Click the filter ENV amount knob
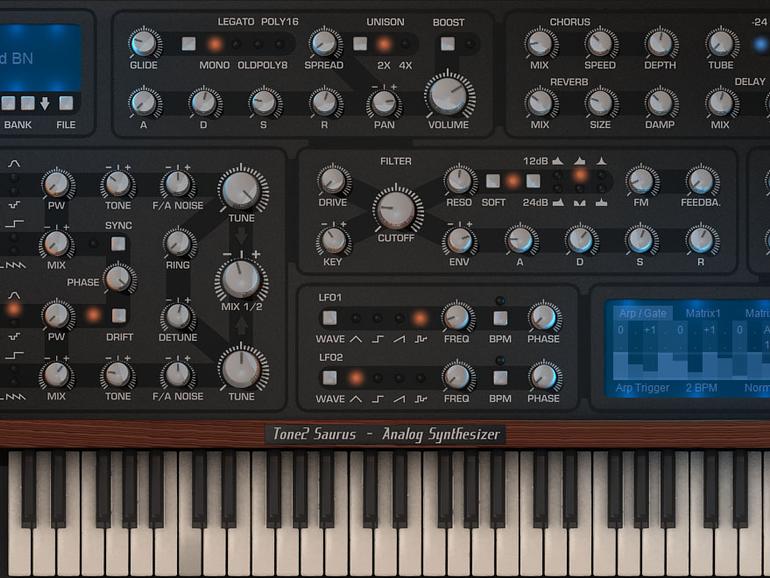Viewport: 770px width, 578px height. click(x=459, y=240)
